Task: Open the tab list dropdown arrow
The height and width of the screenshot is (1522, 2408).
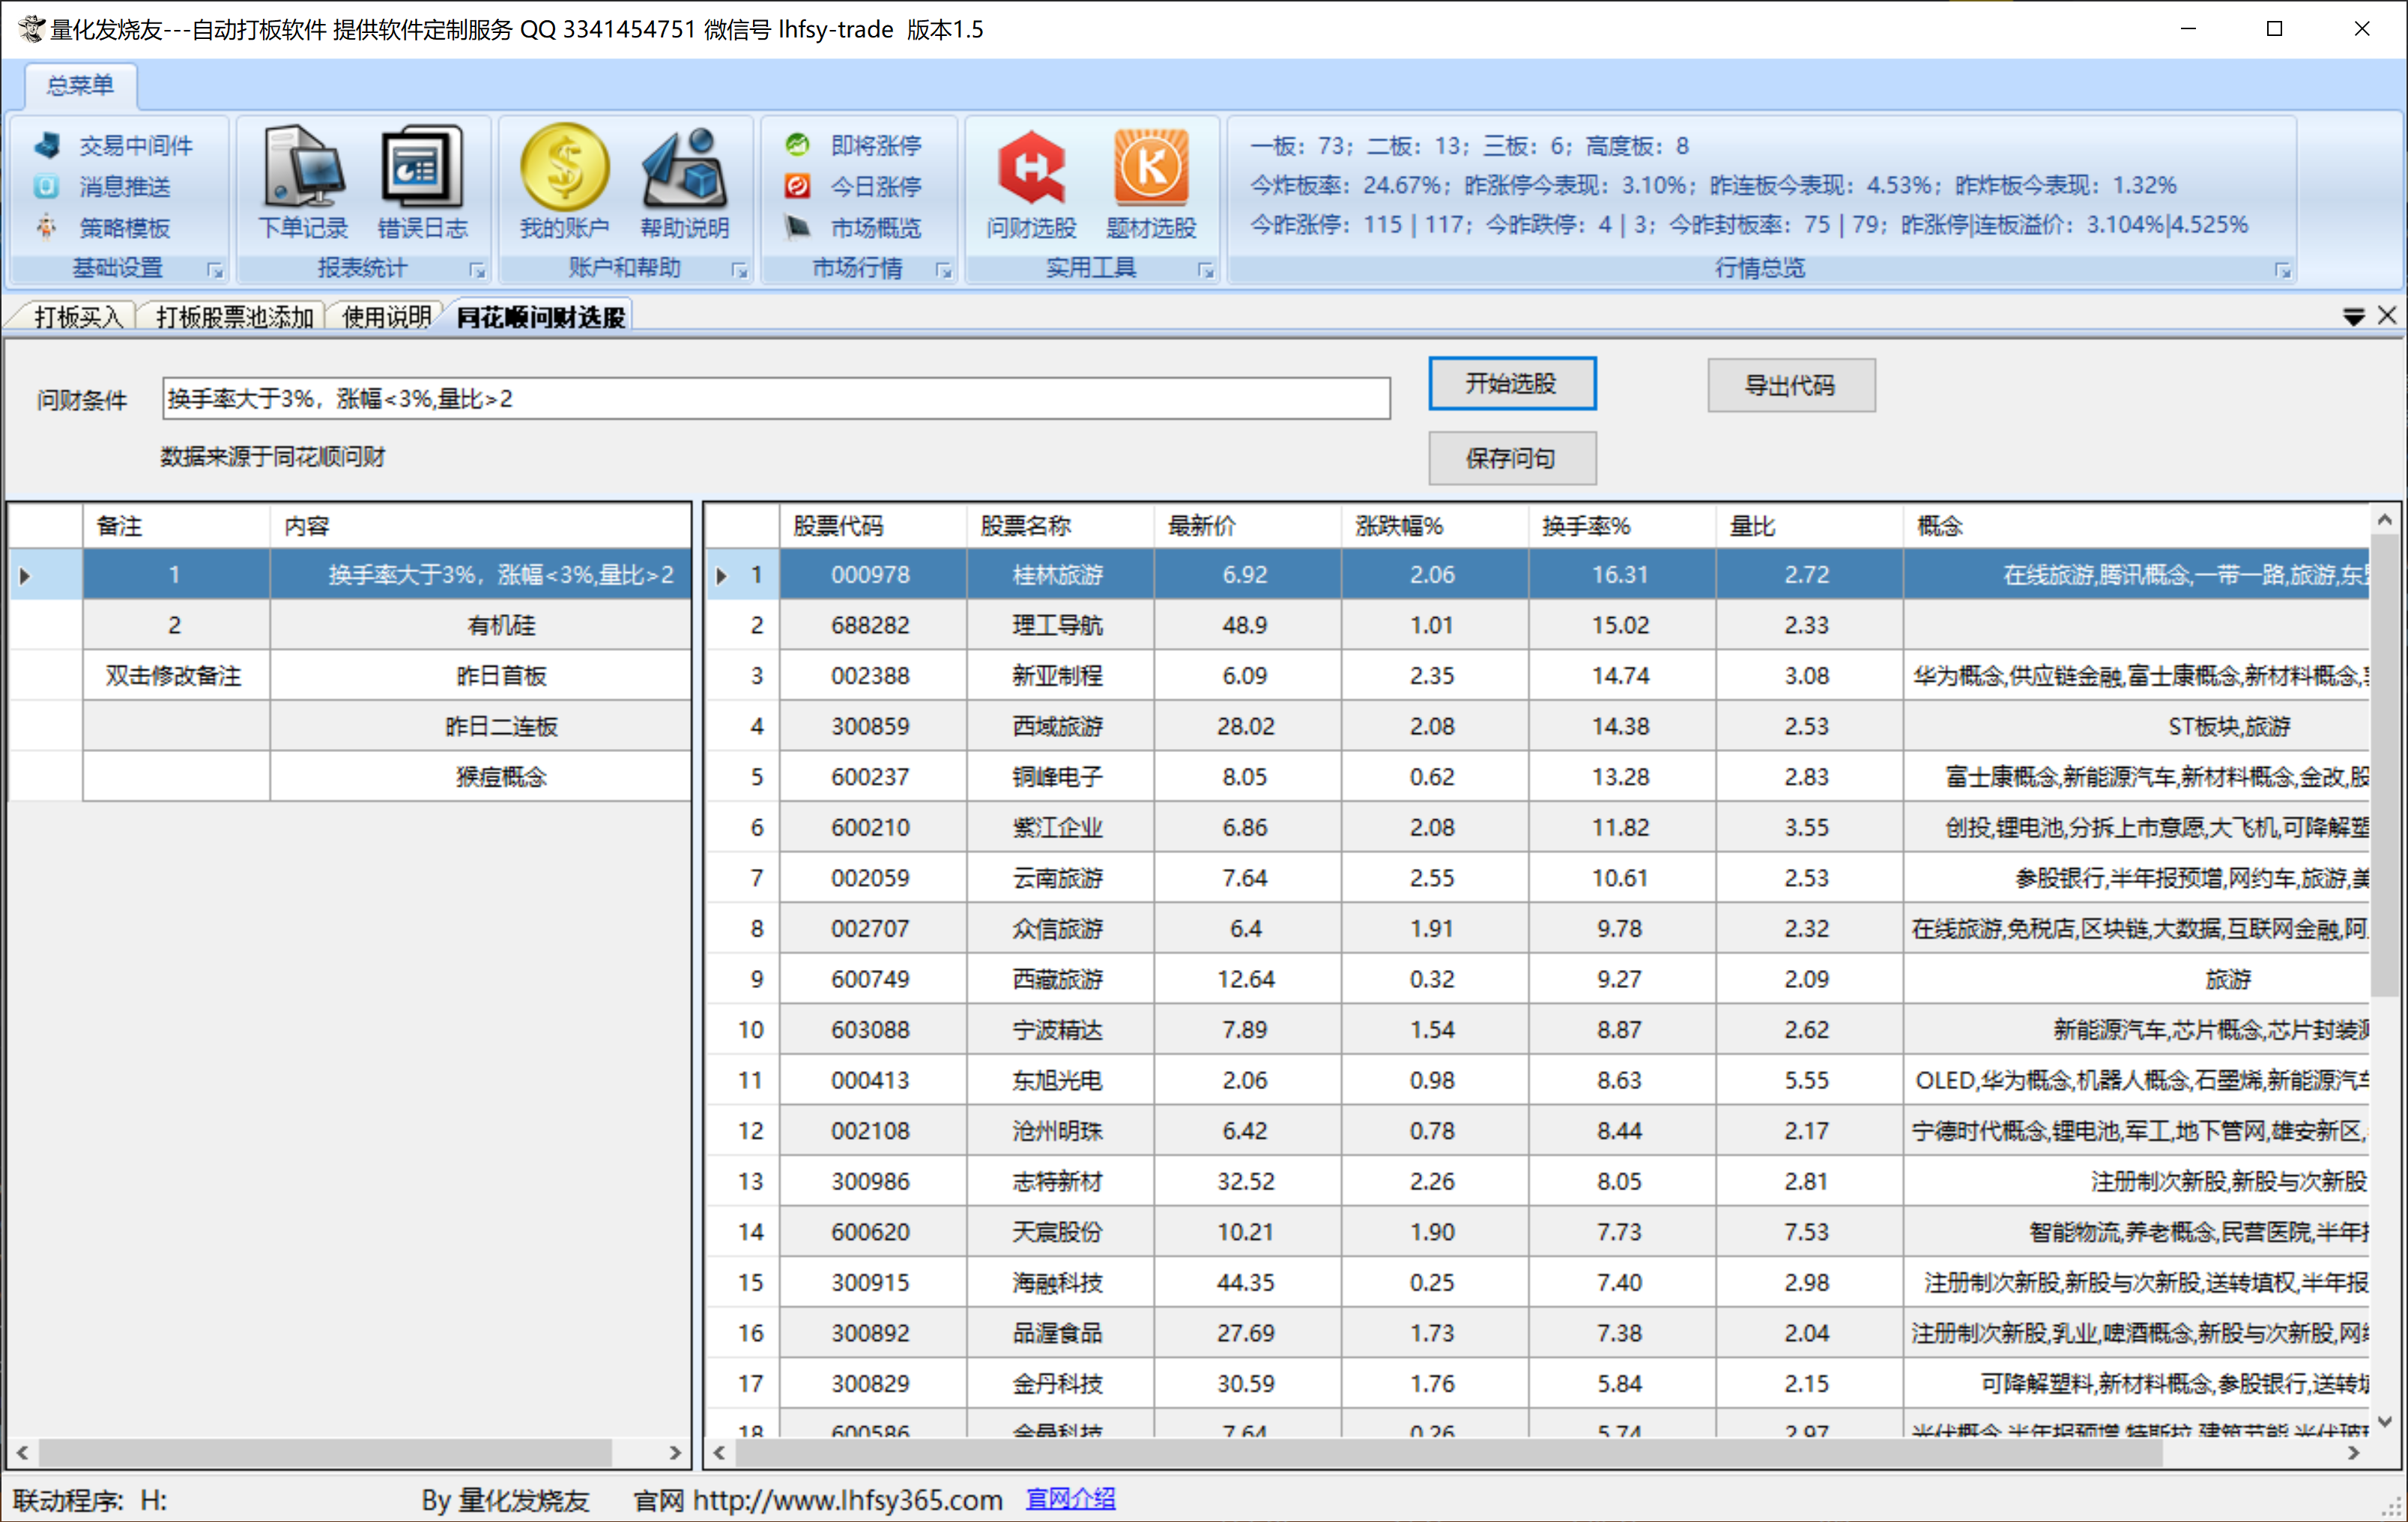Action: [2353, 317]
